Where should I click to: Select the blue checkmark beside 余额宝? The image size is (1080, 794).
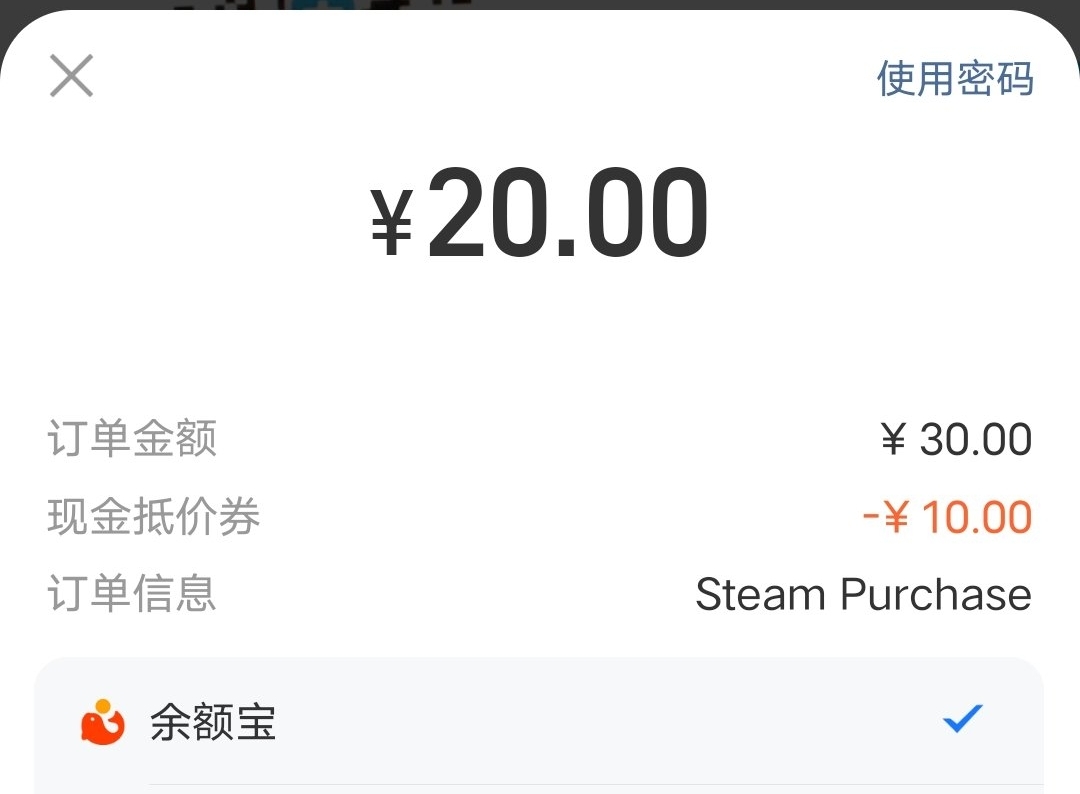click(962, 719)
